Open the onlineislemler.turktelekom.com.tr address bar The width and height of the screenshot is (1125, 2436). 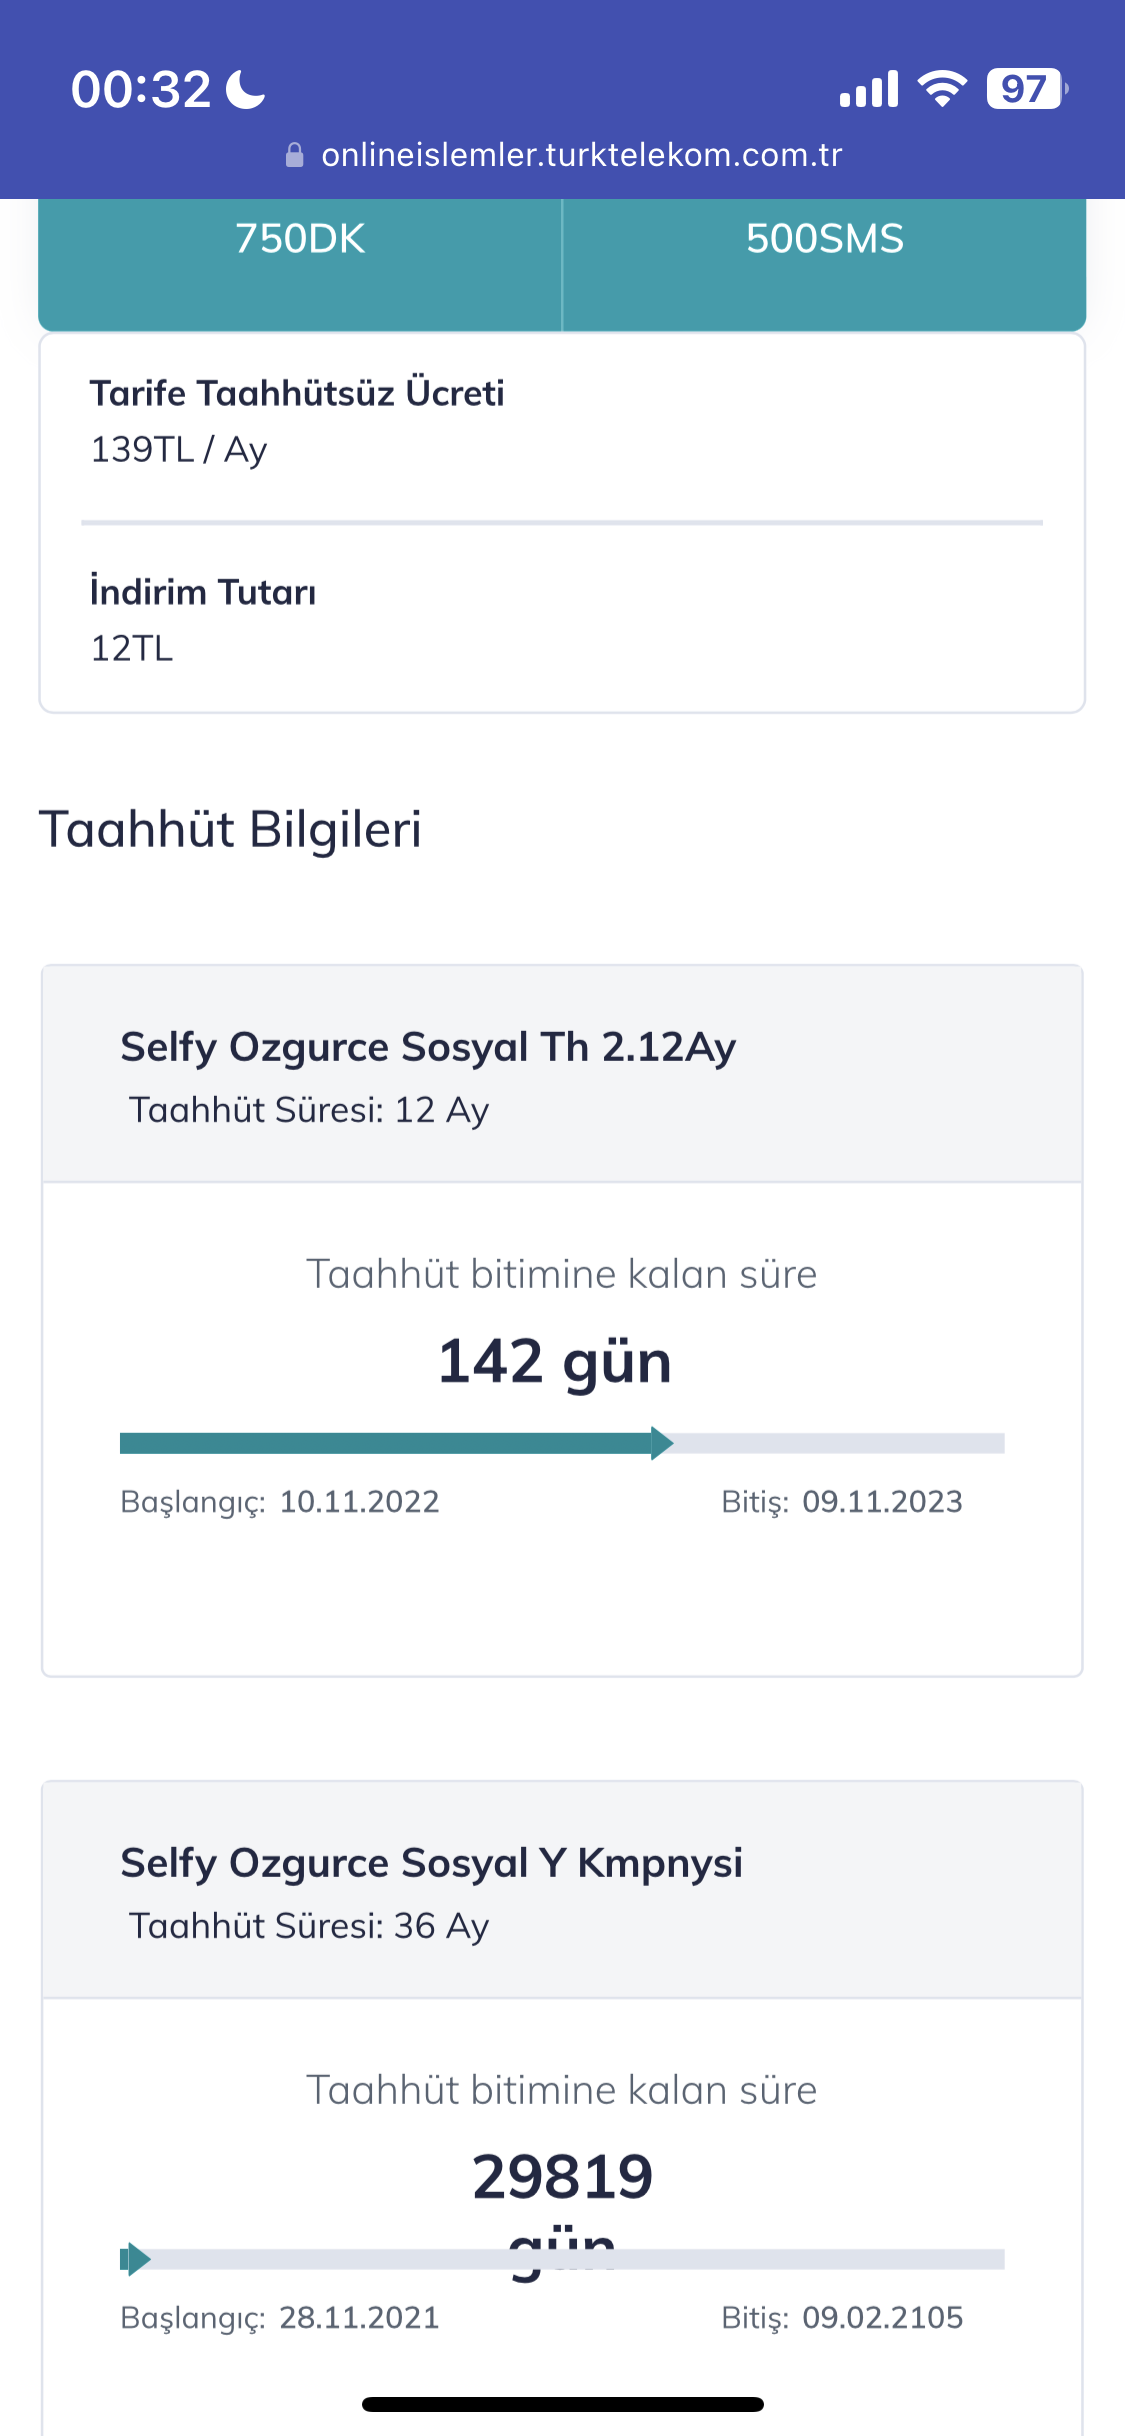[563, 155]
